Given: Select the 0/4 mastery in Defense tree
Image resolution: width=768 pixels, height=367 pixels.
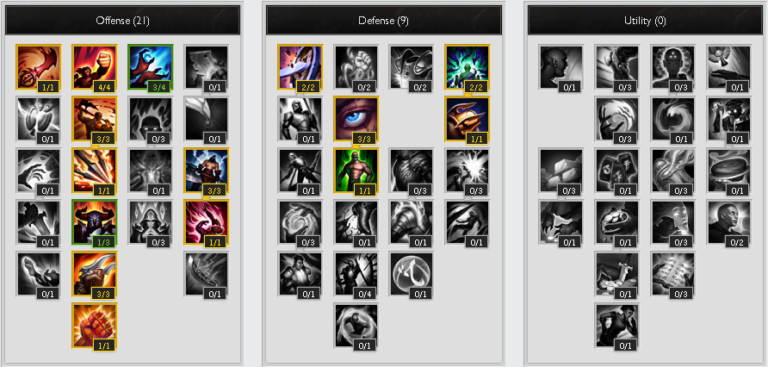Looking at the screenshot, I should 356,274.
